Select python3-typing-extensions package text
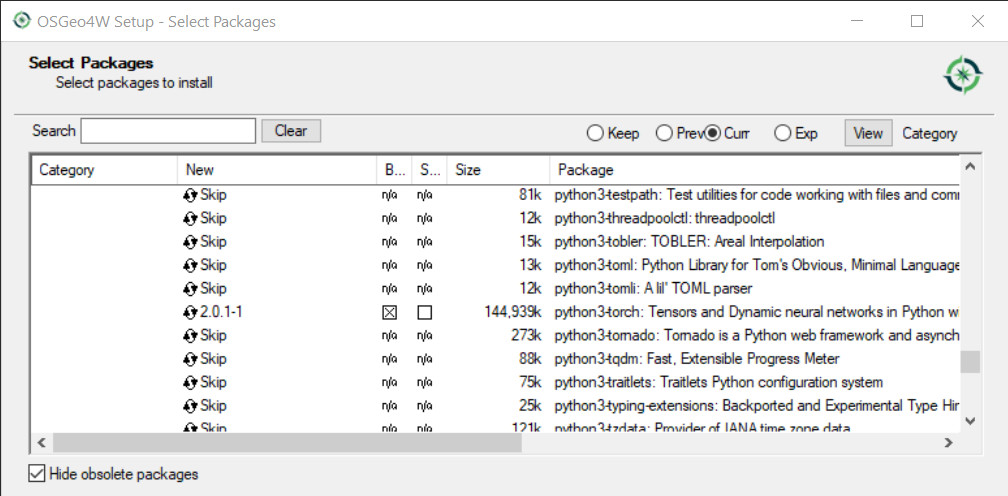Viewport: 1008px width, 496px height. (x=757, y=406)
